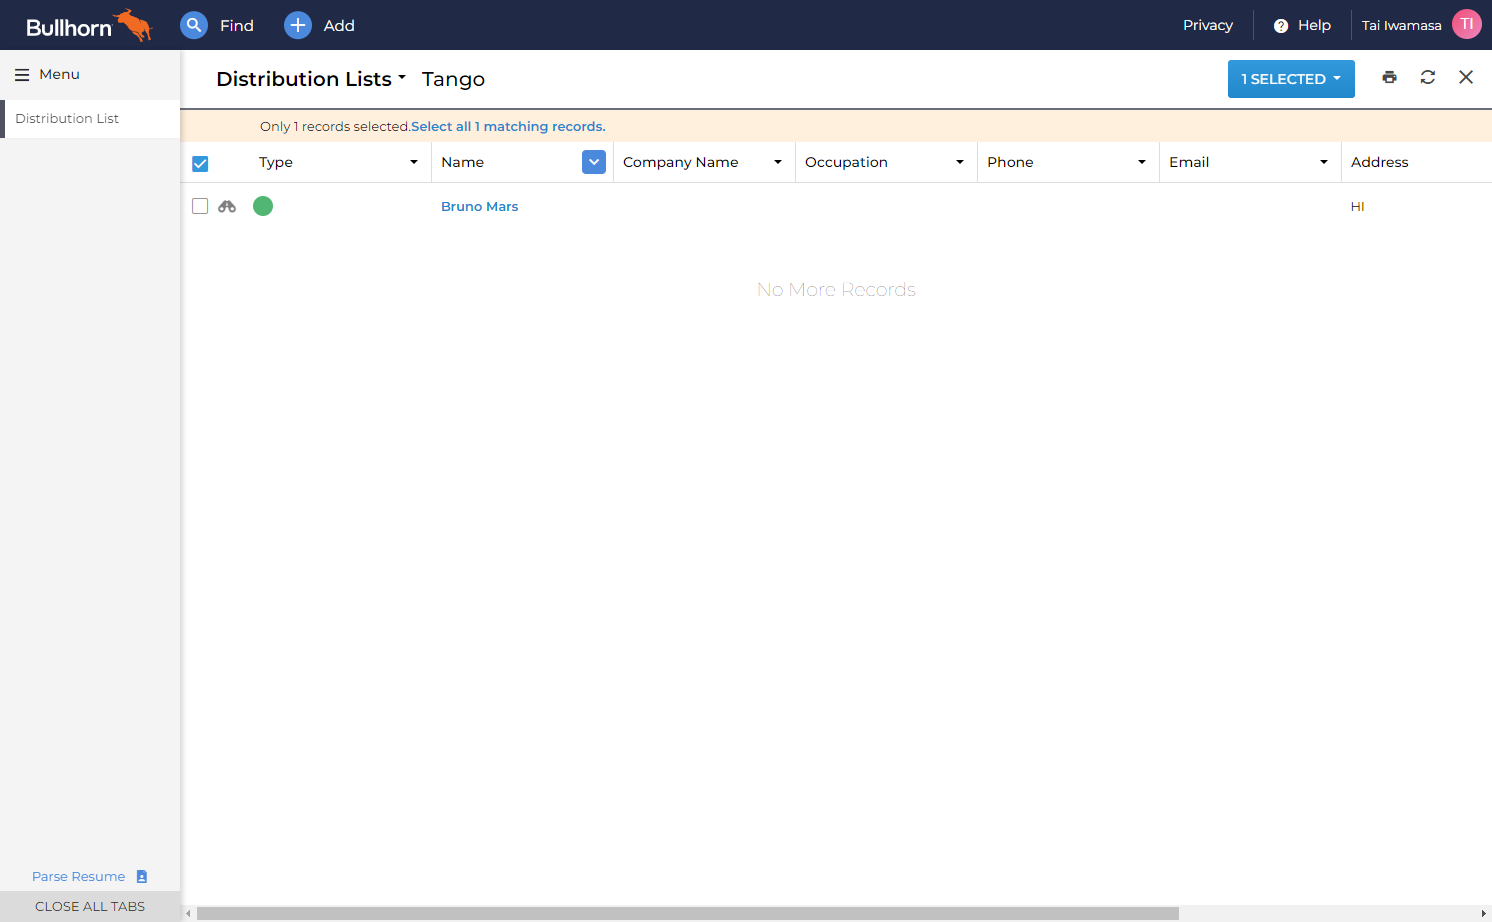Click the Tango list title
Screen dimensions: 1492x922
pos(453,80)
